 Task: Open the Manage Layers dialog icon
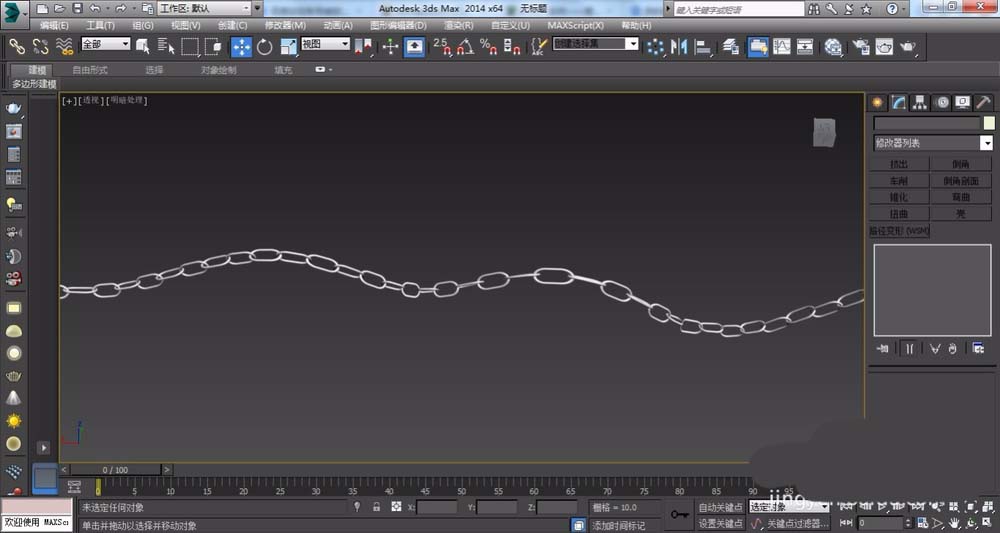click(x=731, y=47)
